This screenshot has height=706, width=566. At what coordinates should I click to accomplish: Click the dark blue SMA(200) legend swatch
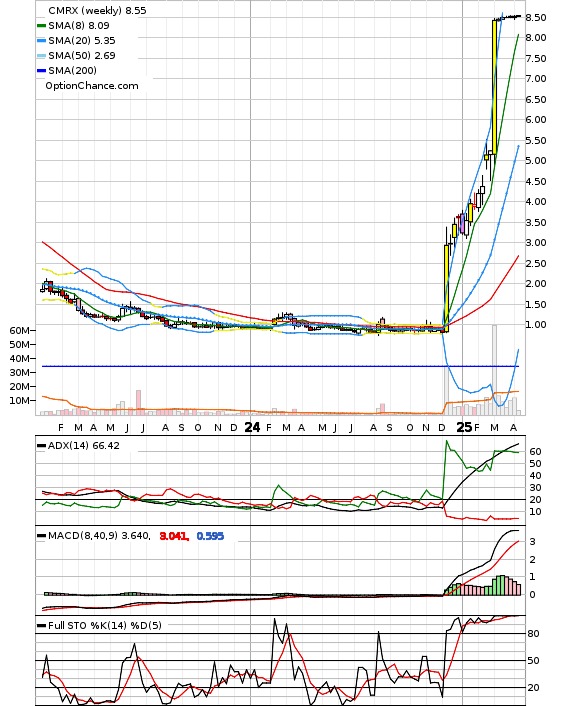(41, 70)
